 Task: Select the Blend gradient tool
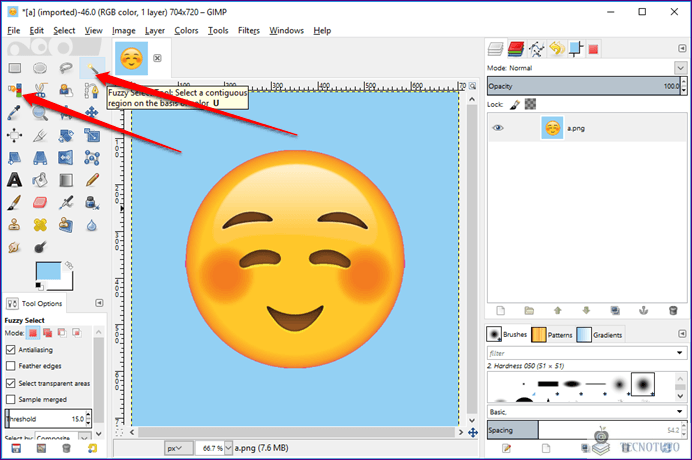point(66,180)
